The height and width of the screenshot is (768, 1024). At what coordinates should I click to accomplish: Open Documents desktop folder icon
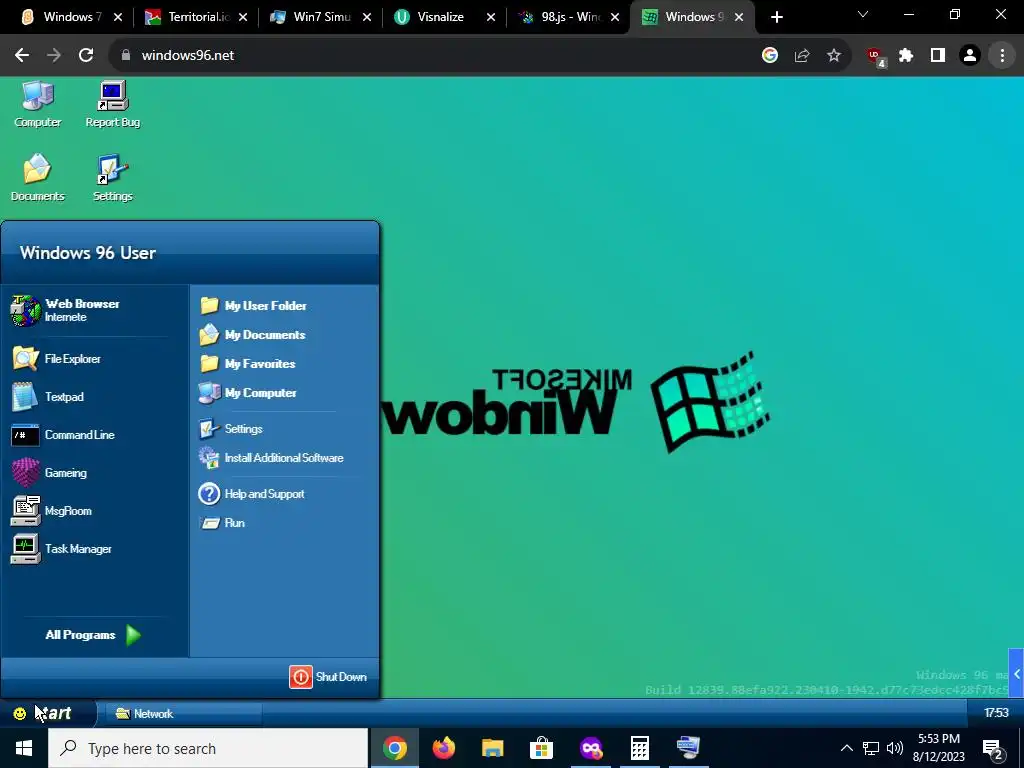point(37,178)
